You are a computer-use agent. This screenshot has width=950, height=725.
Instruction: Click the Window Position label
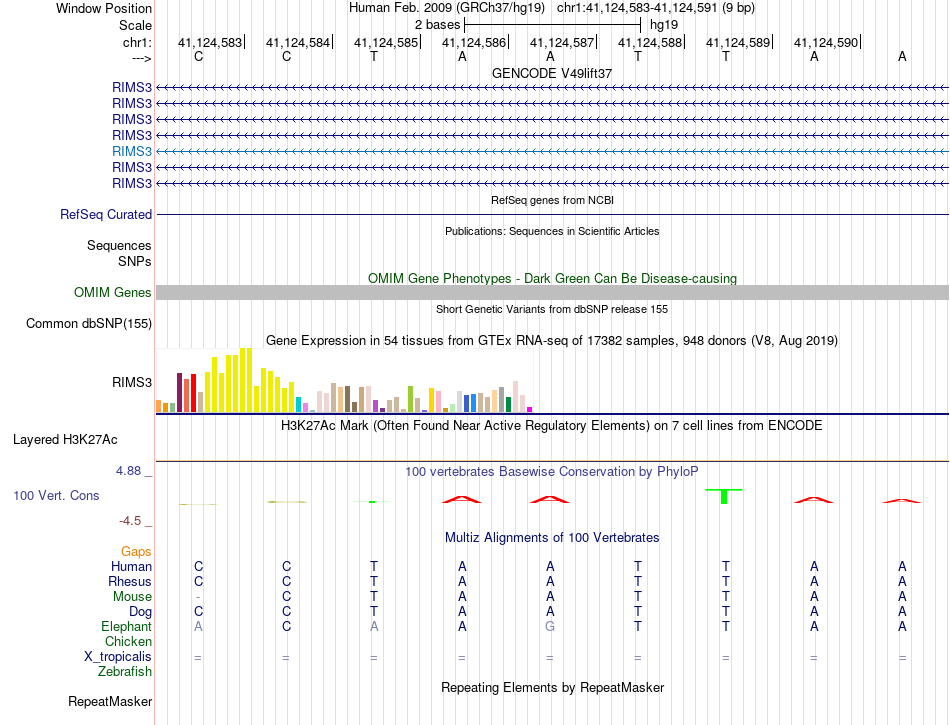click(x=104, y=8)
